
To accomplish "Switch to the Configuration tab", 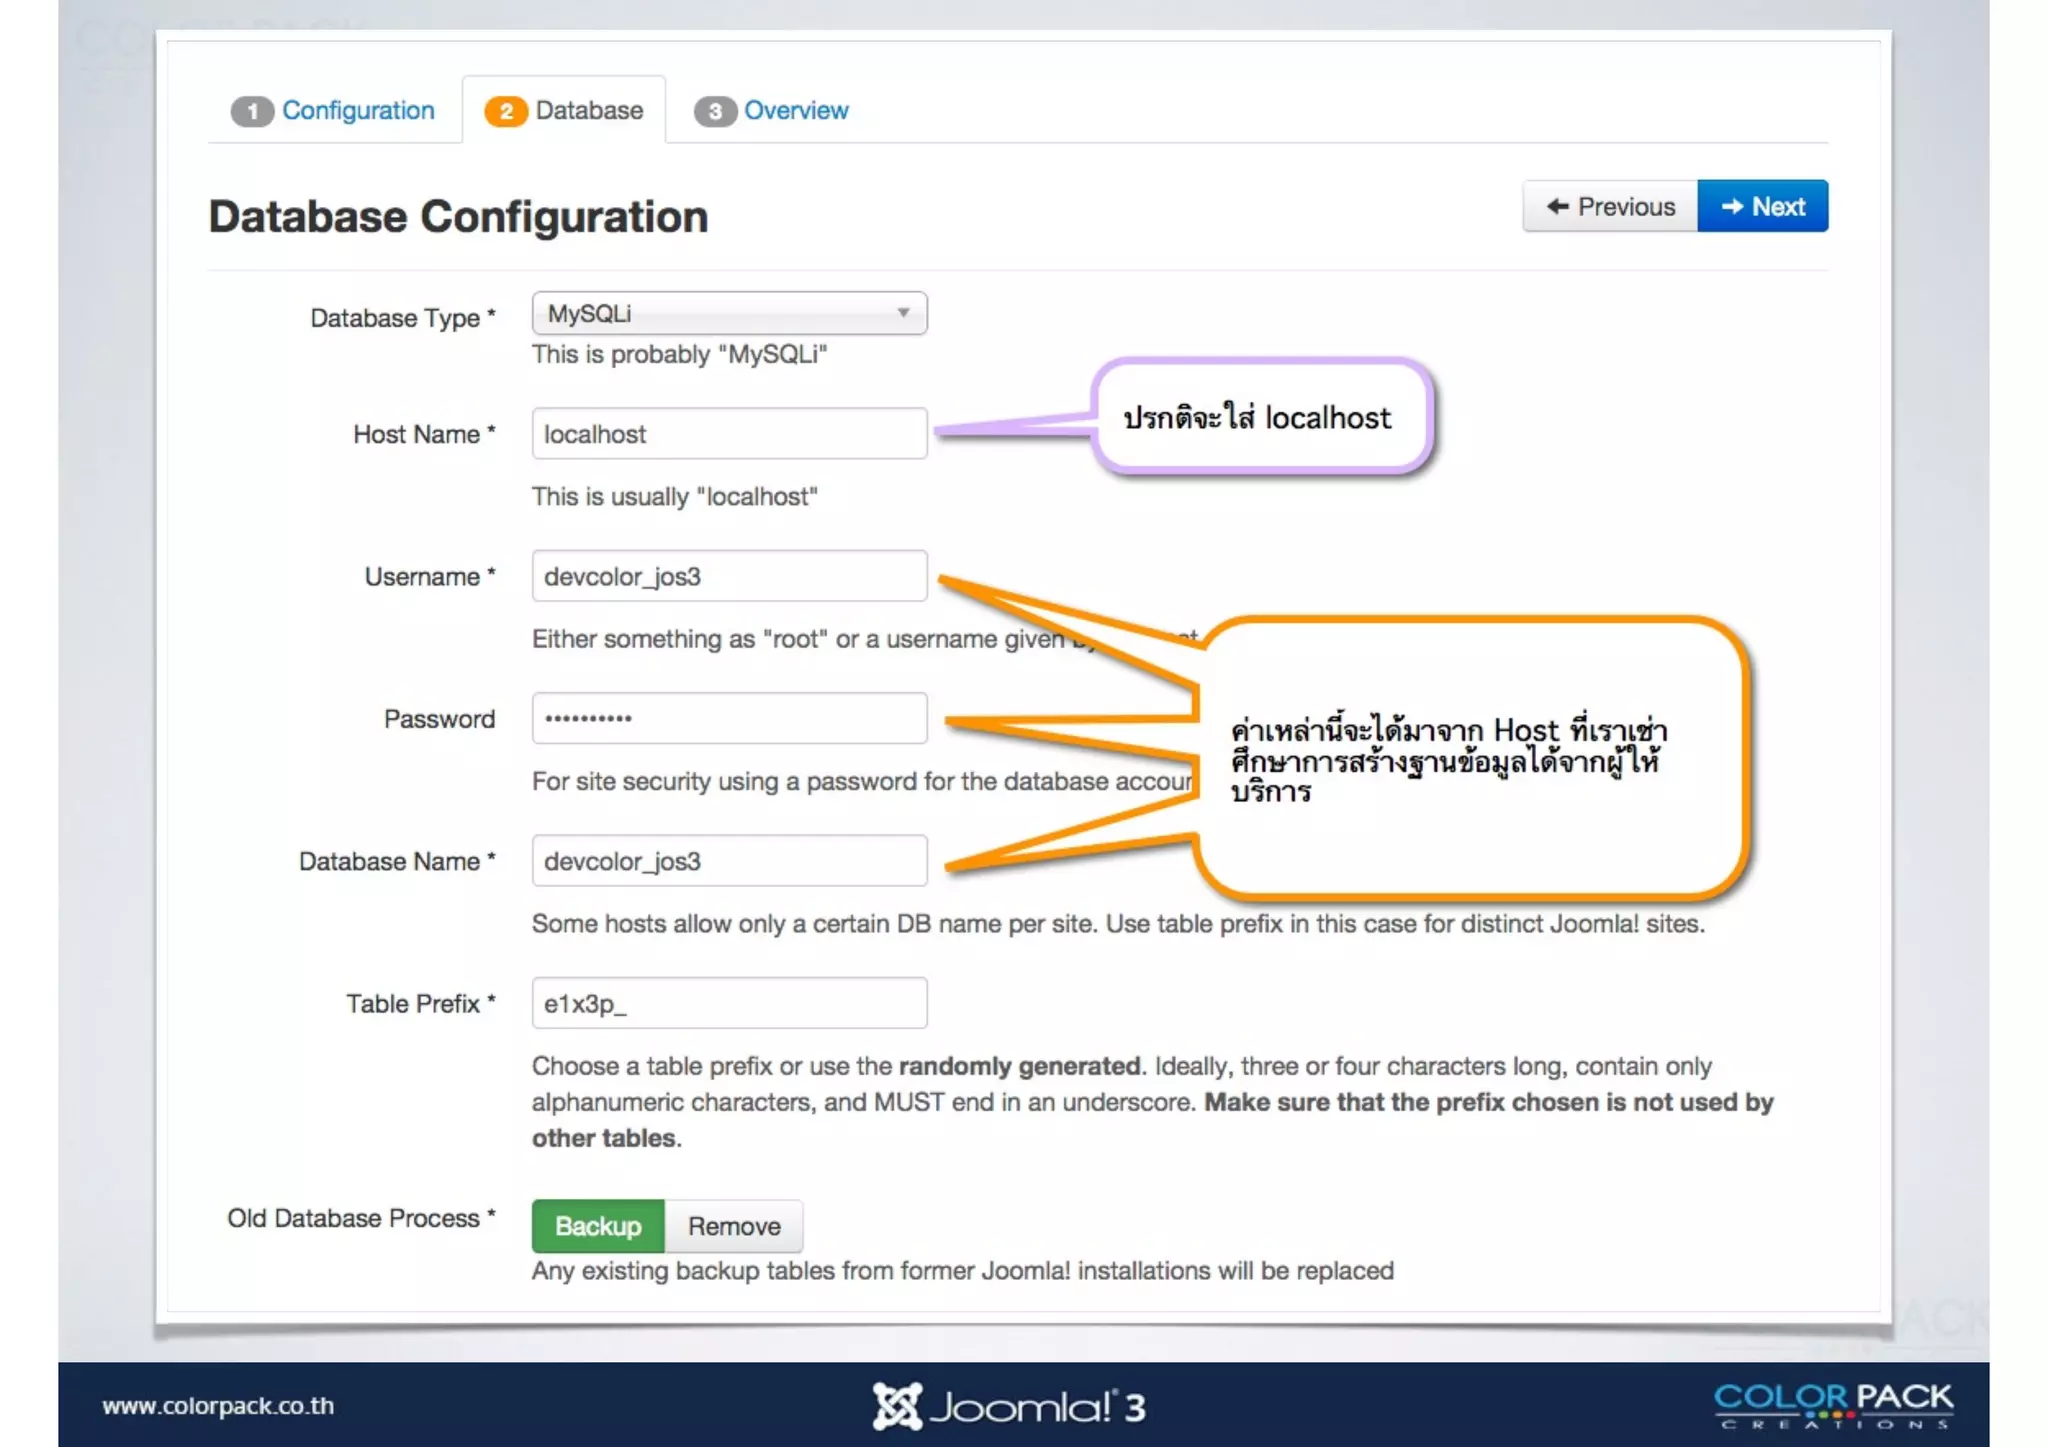I will 358,110.
